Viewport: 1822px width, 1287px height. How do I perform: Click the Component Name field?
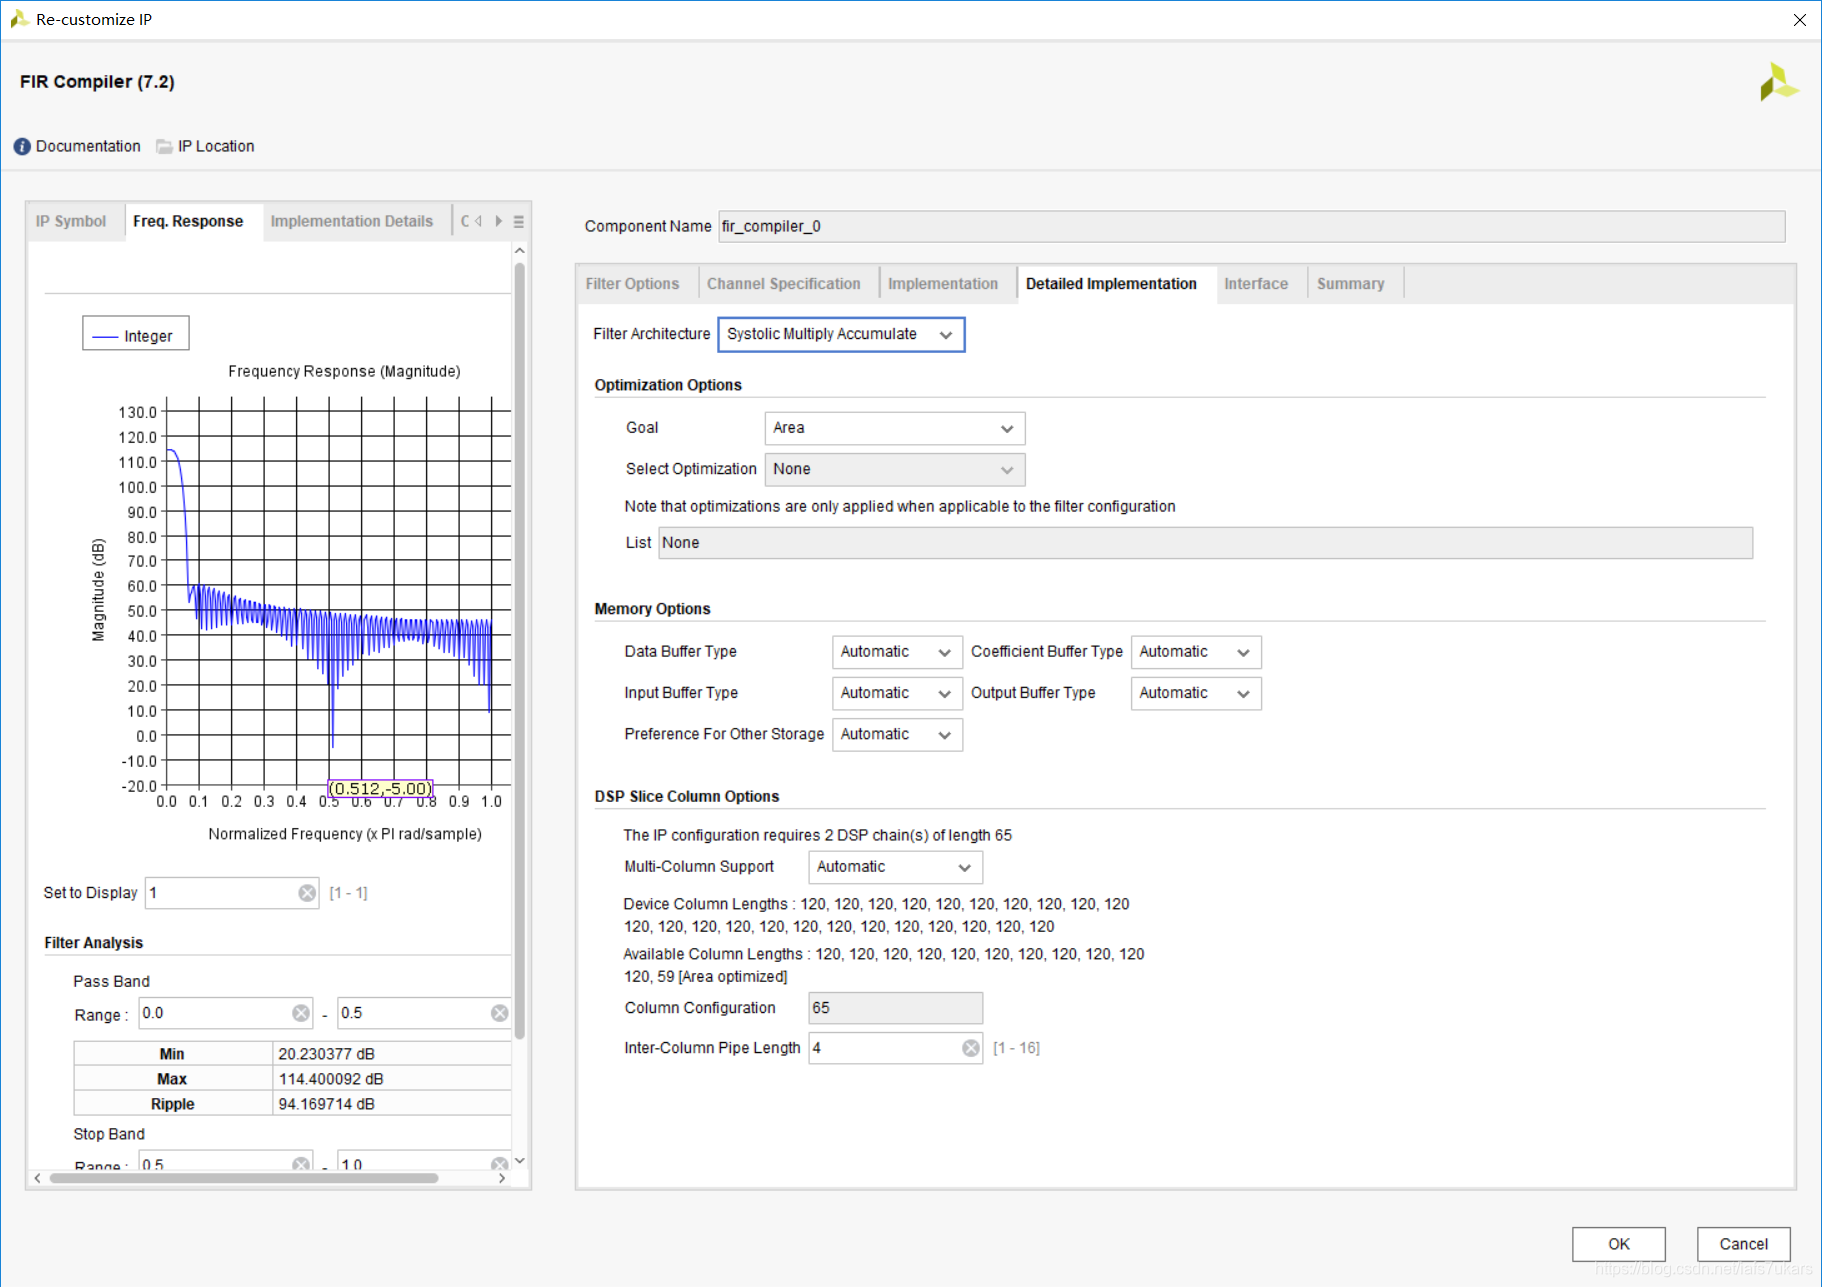click(x=1252, y=226)
